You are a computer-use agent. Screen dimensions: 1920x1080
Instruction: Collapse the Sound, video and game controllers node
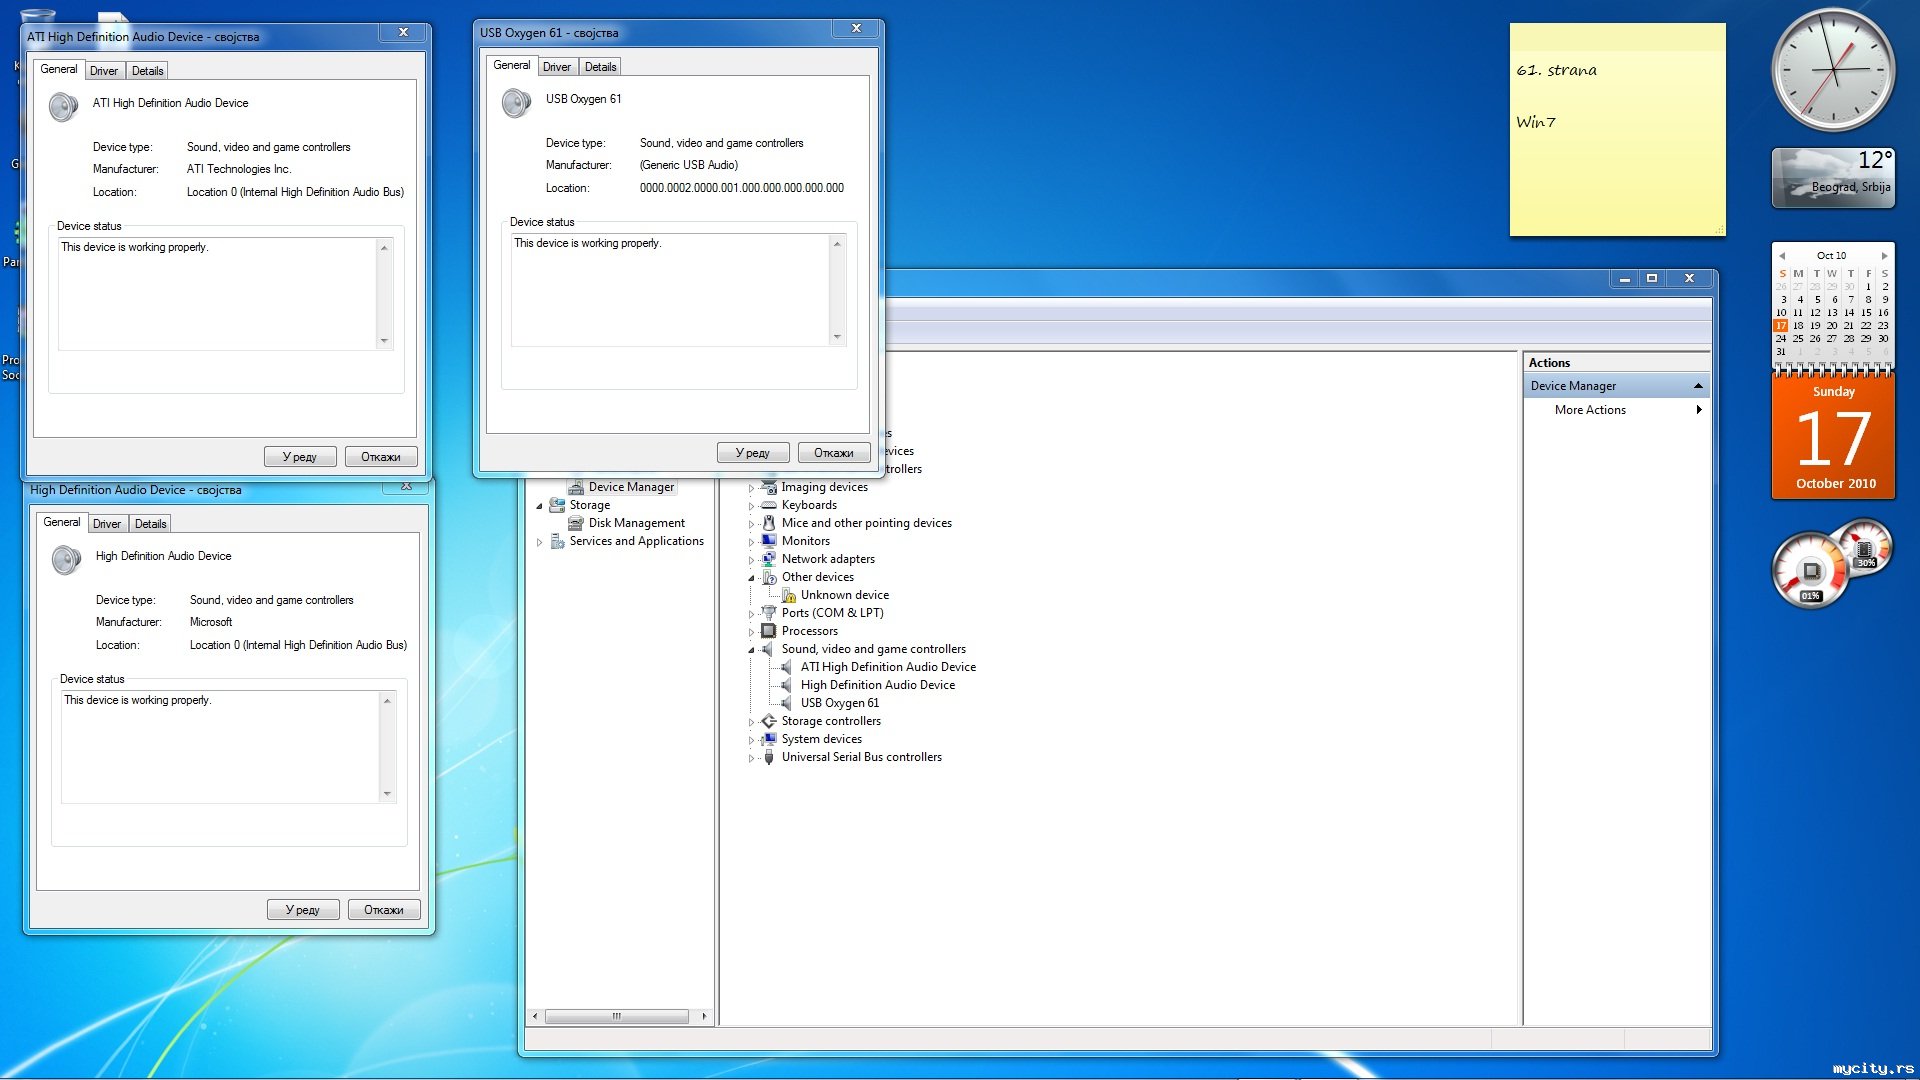pos(751,650)
